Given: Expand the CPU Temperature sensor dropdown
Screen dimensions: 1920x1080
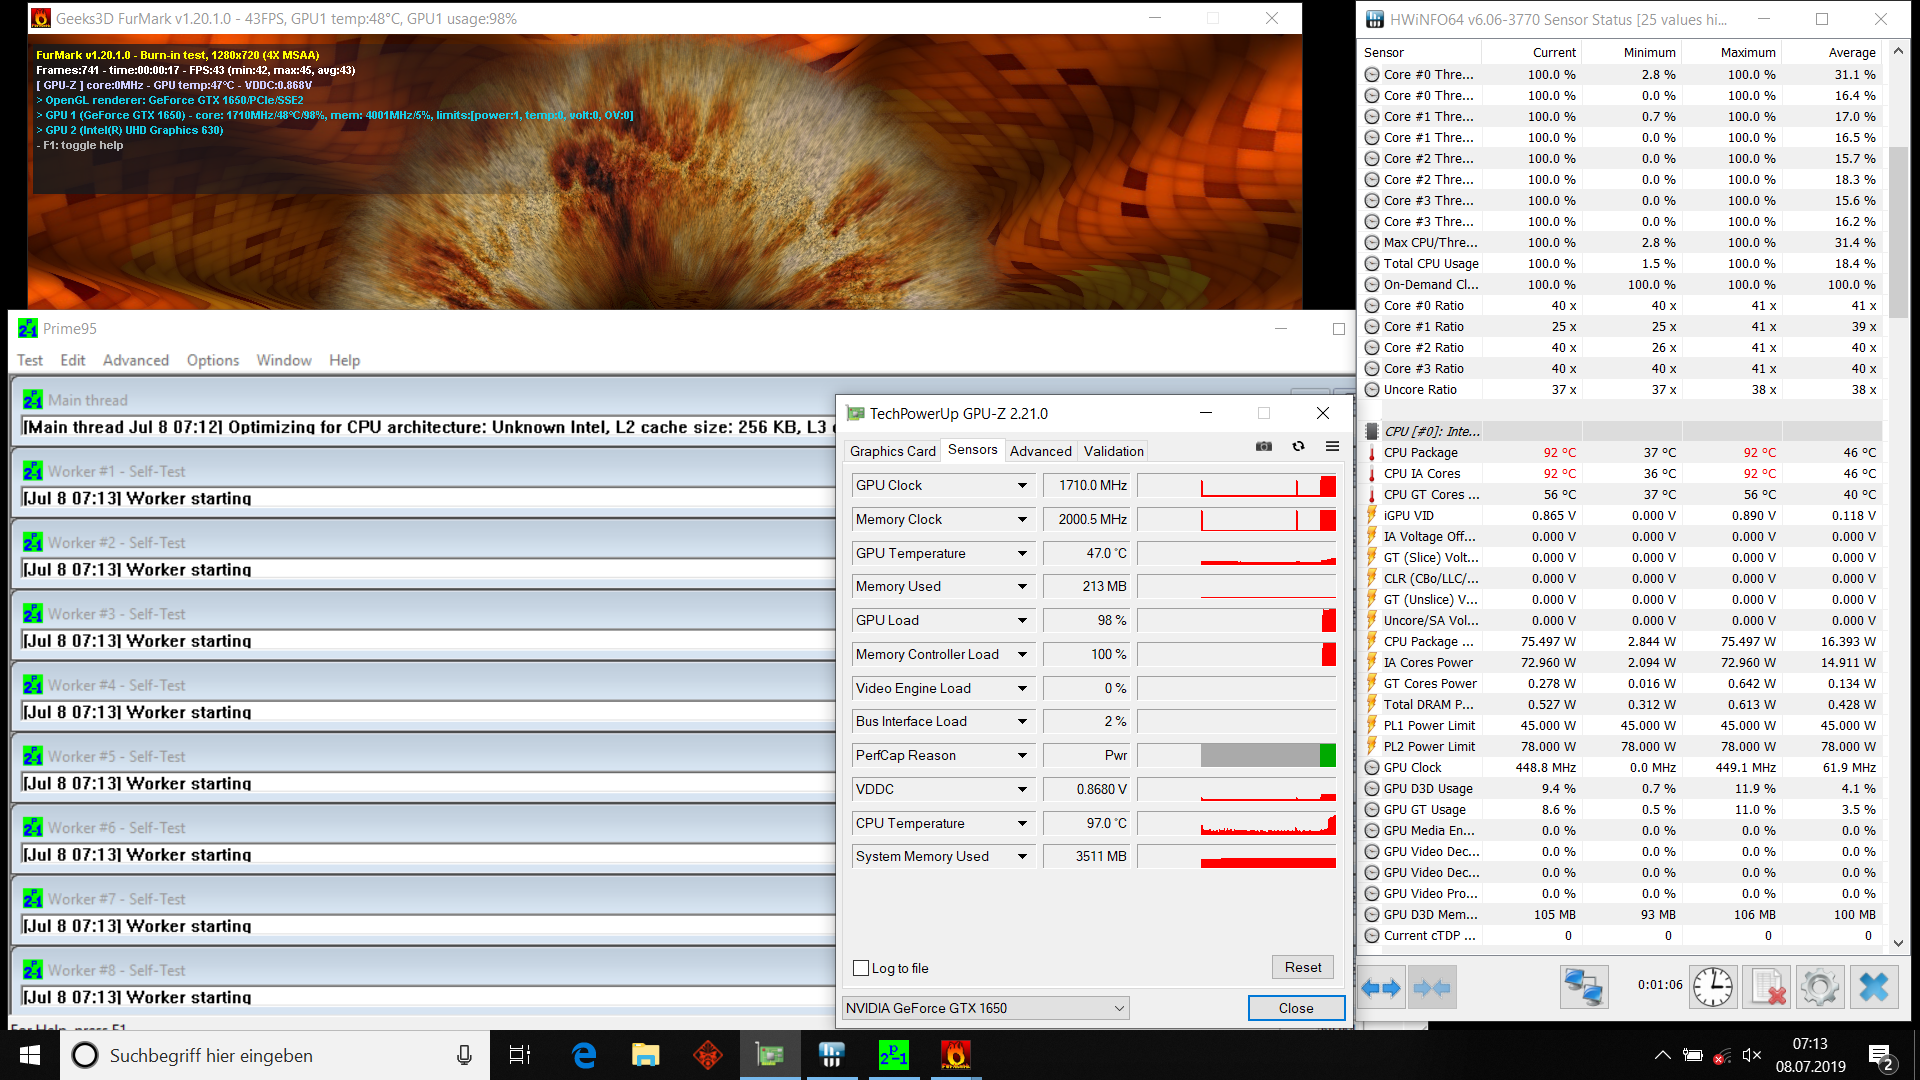Looking at the screenshot, I should point(1022,824).
